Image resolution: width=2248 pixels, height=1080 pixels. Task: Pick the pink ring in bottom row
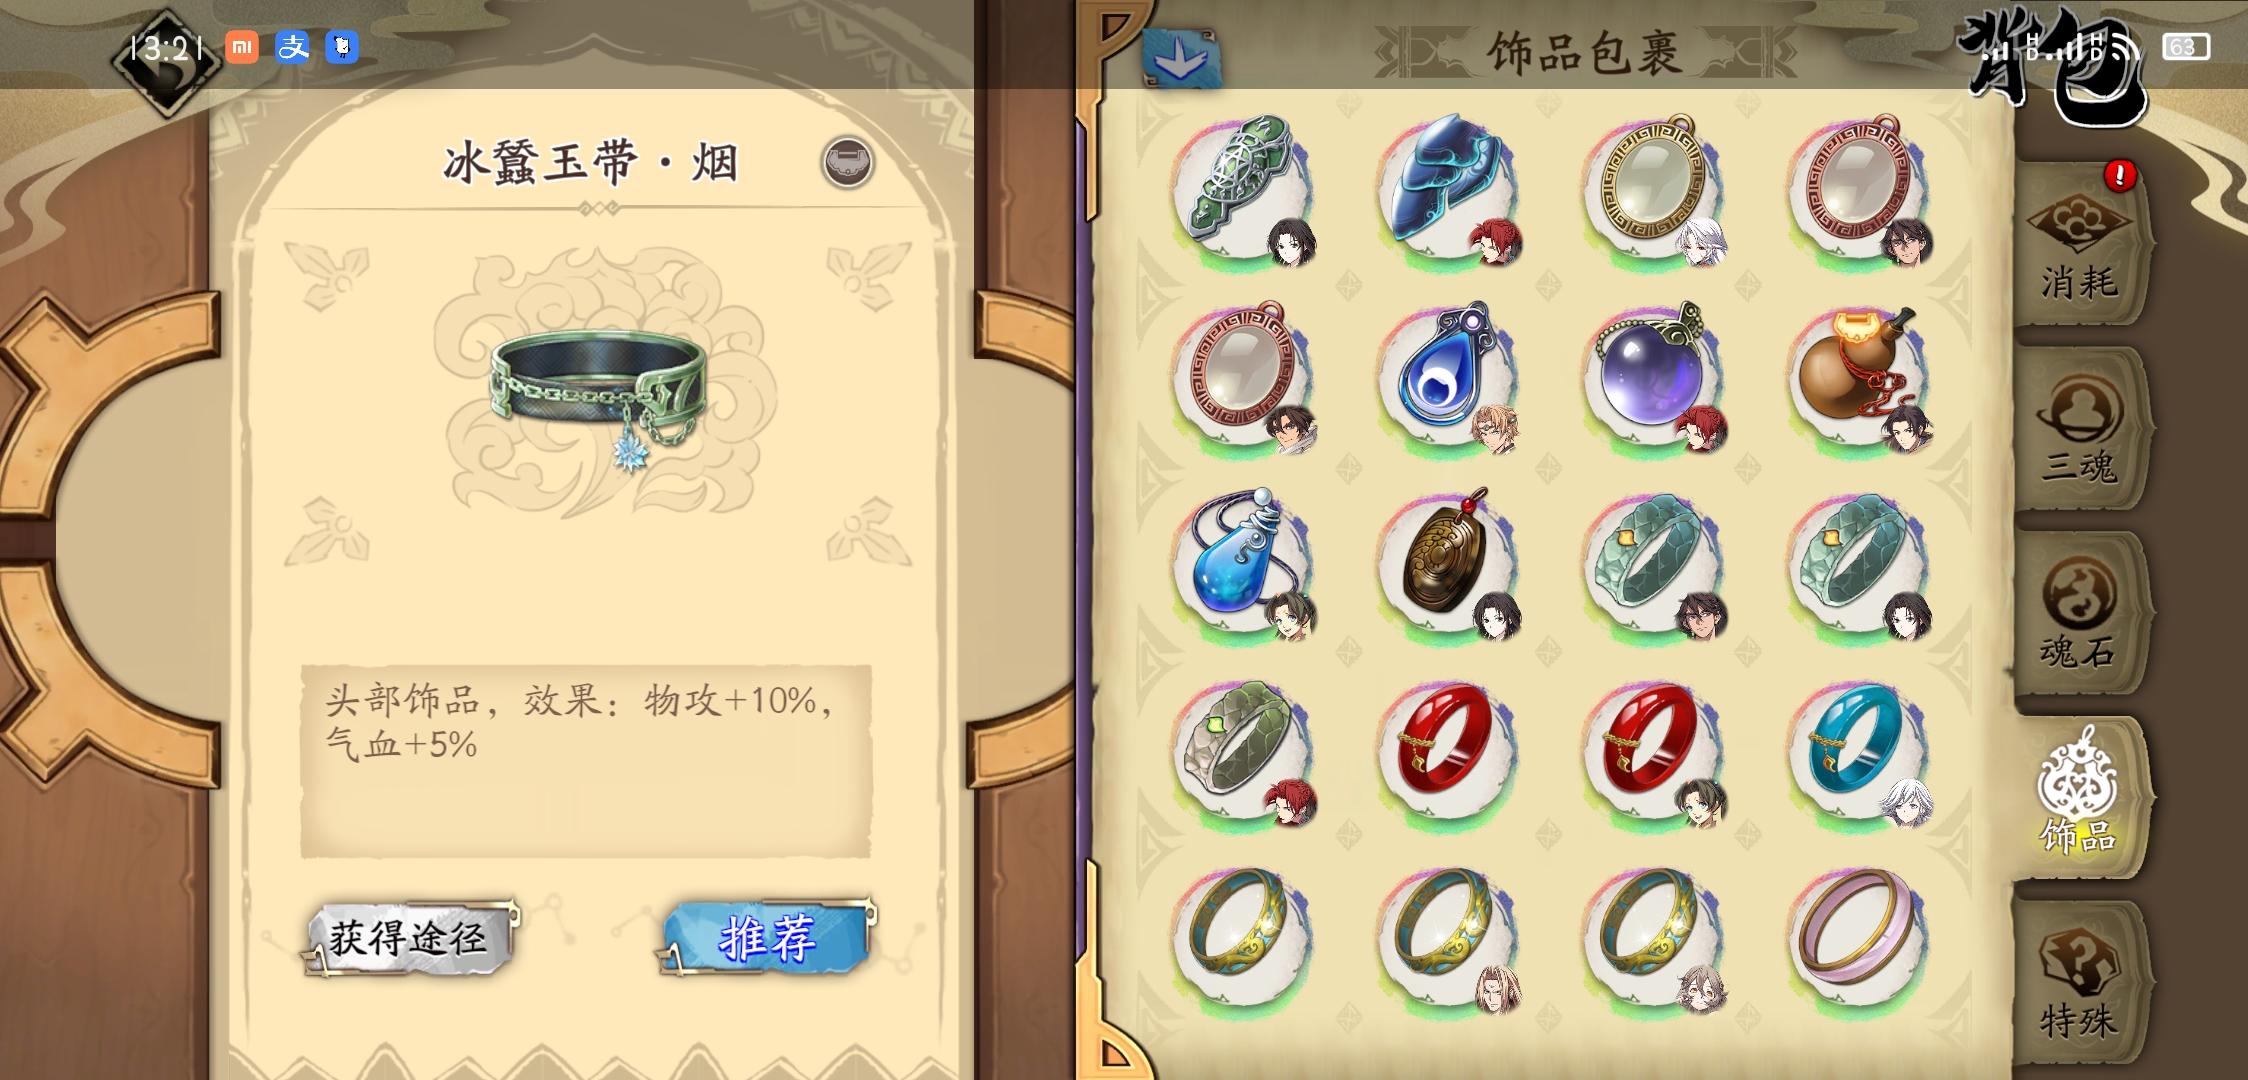coord(1858,937)
